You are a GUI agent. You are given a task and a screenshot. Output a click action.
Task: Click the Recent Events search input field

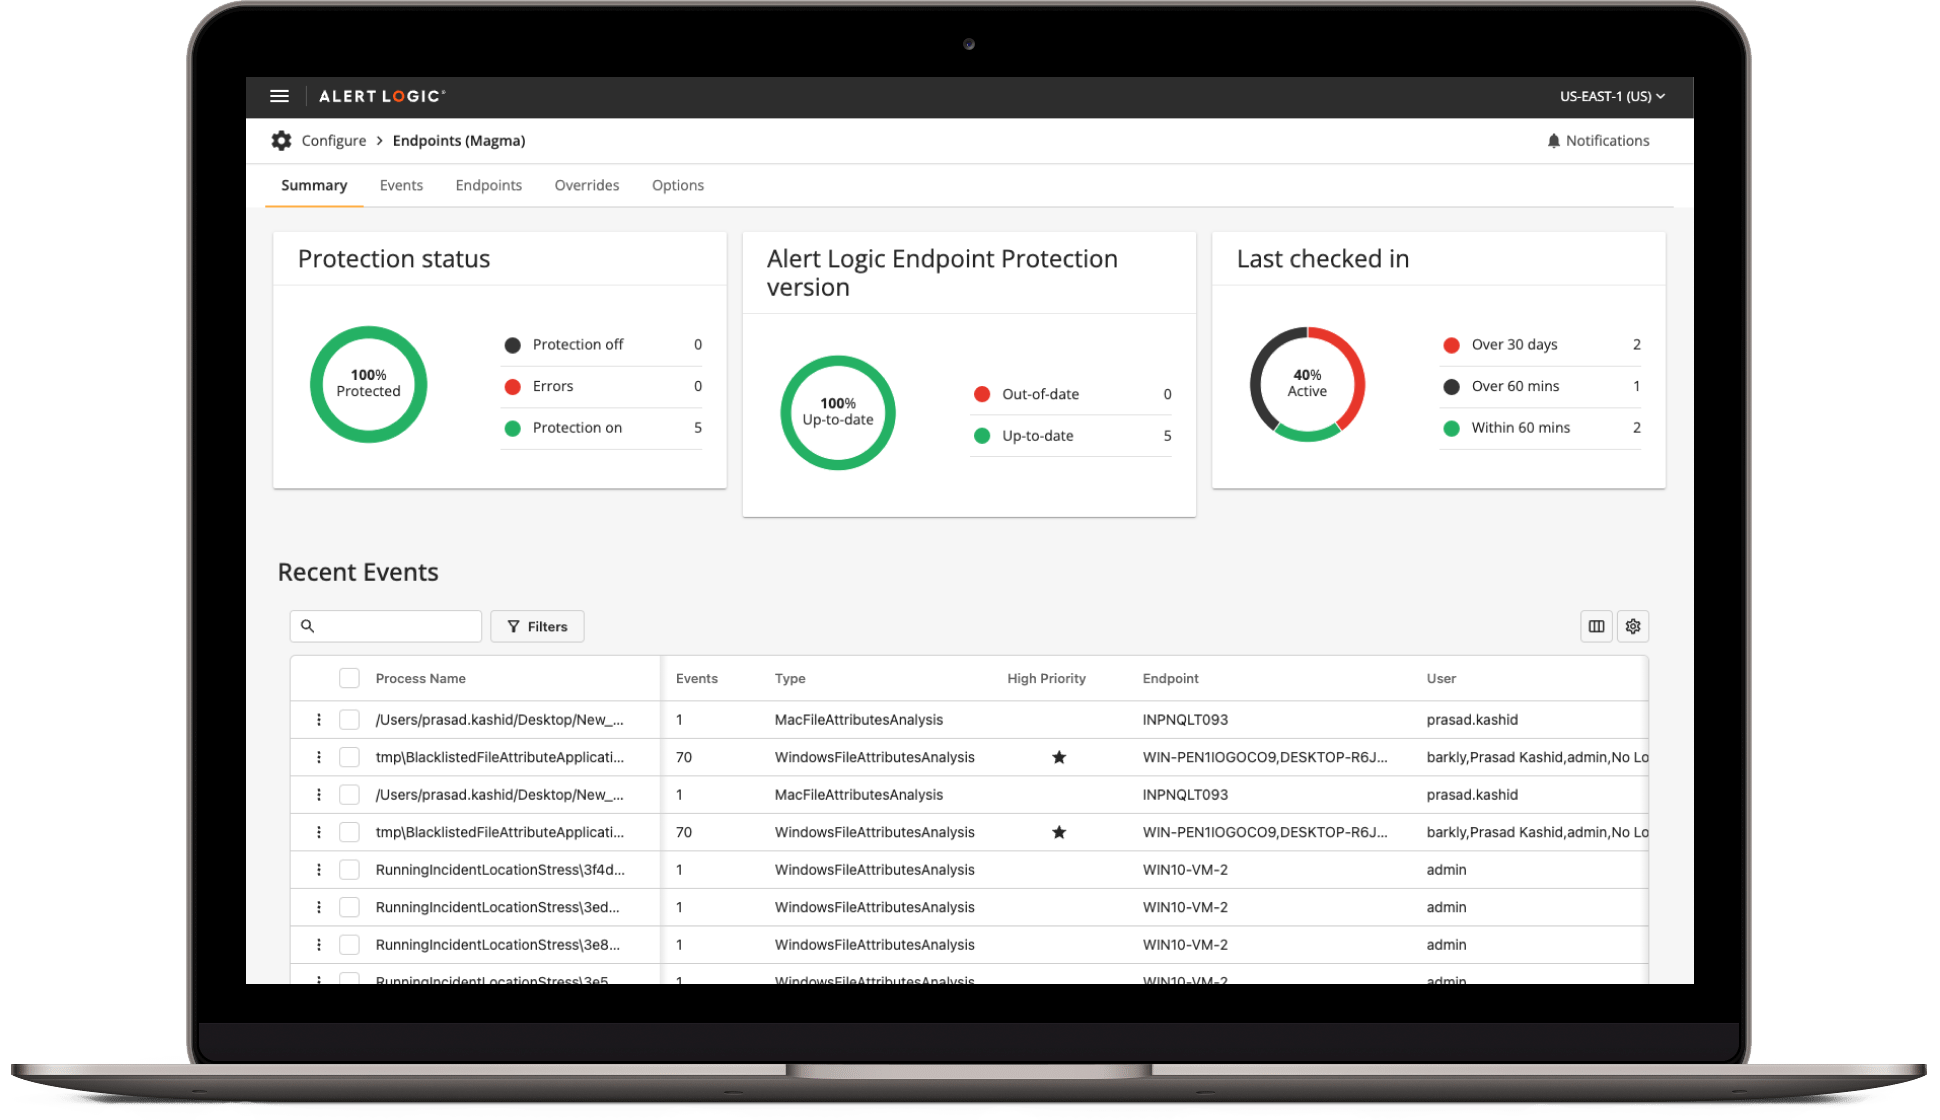(x=397, y=626)
